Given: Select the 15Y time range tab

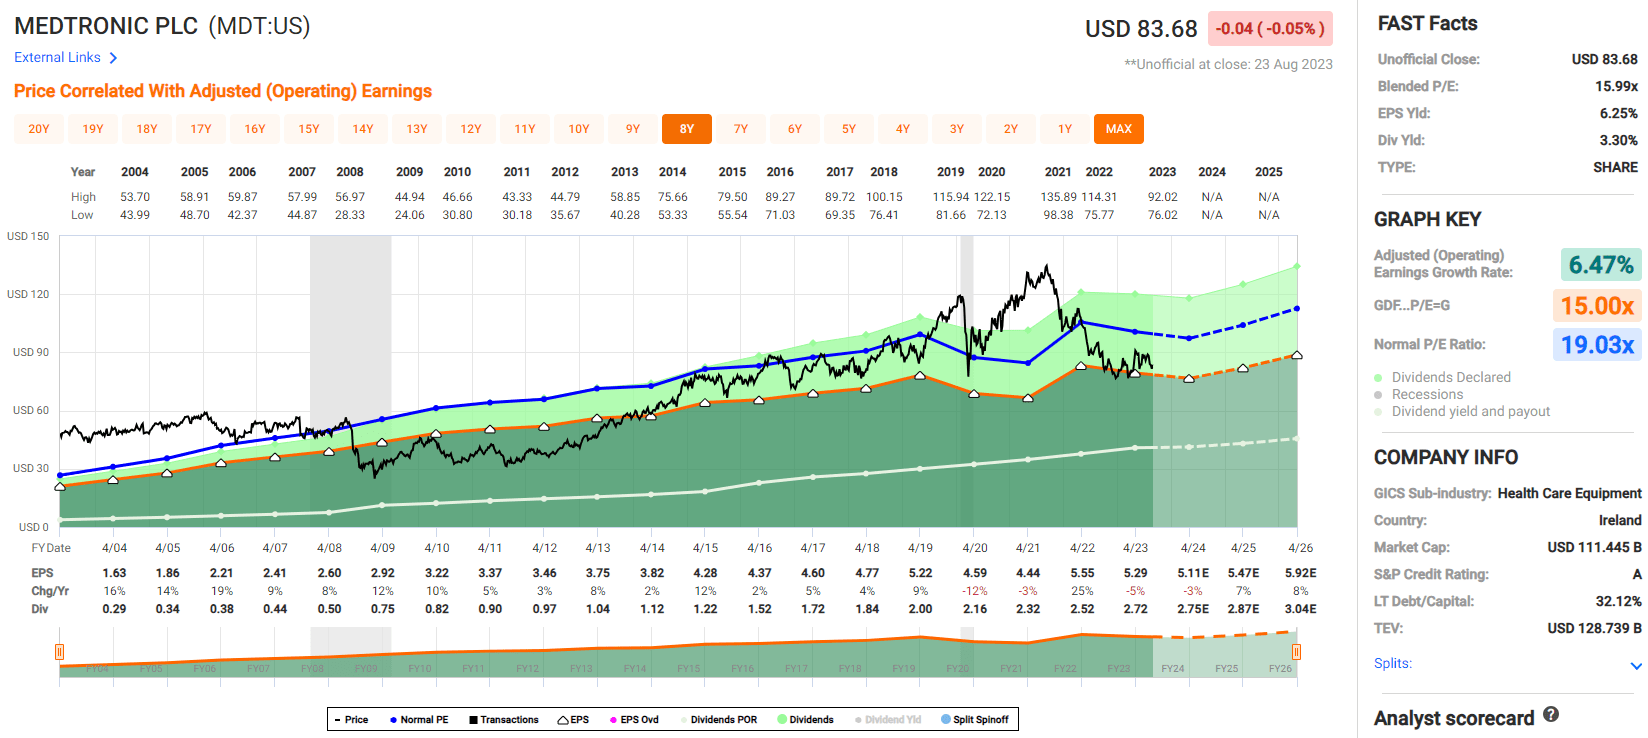Looking at the screenshot, I should (x=309, y=129).
